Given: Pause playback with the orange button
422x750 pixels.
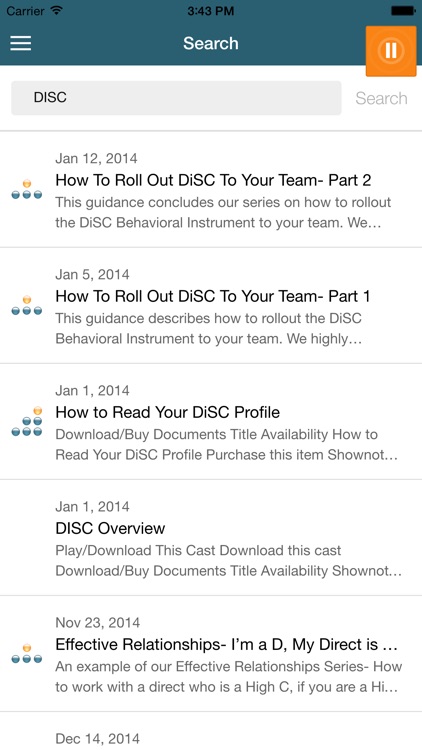Looking at the screenshot, I should (x=391, y=51).
